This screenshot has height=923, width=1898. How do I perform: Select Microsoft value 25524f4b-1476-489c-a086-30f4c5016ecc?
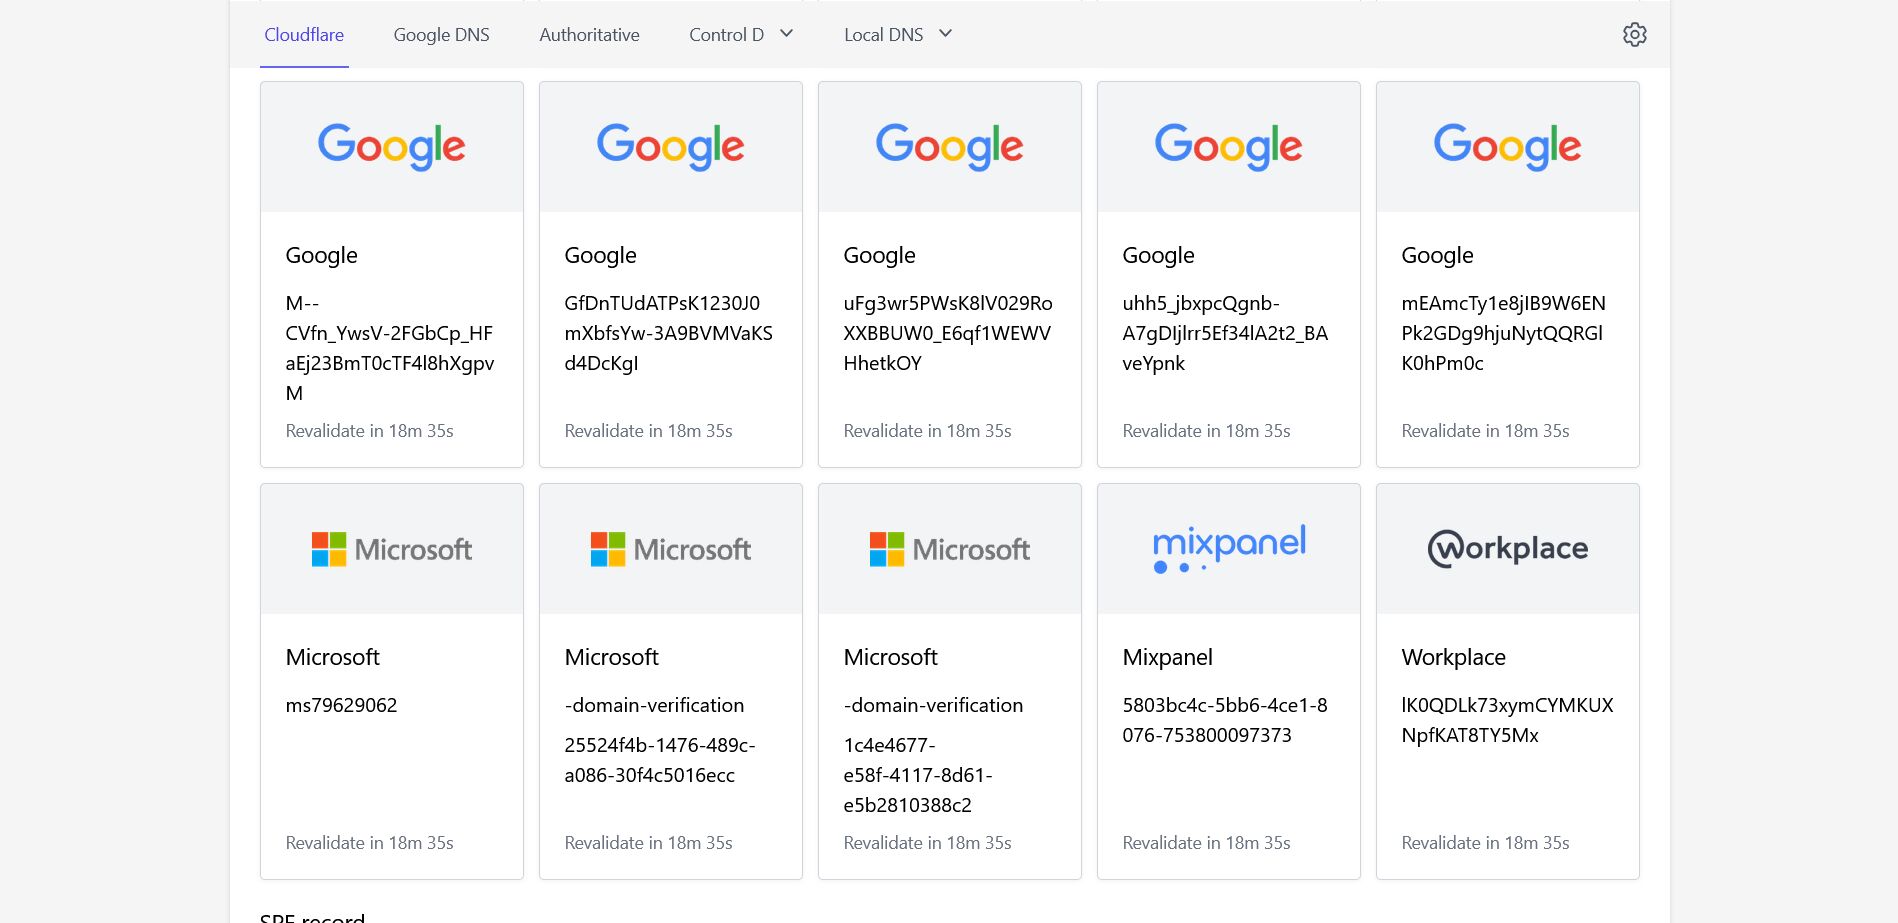[660, 760]
